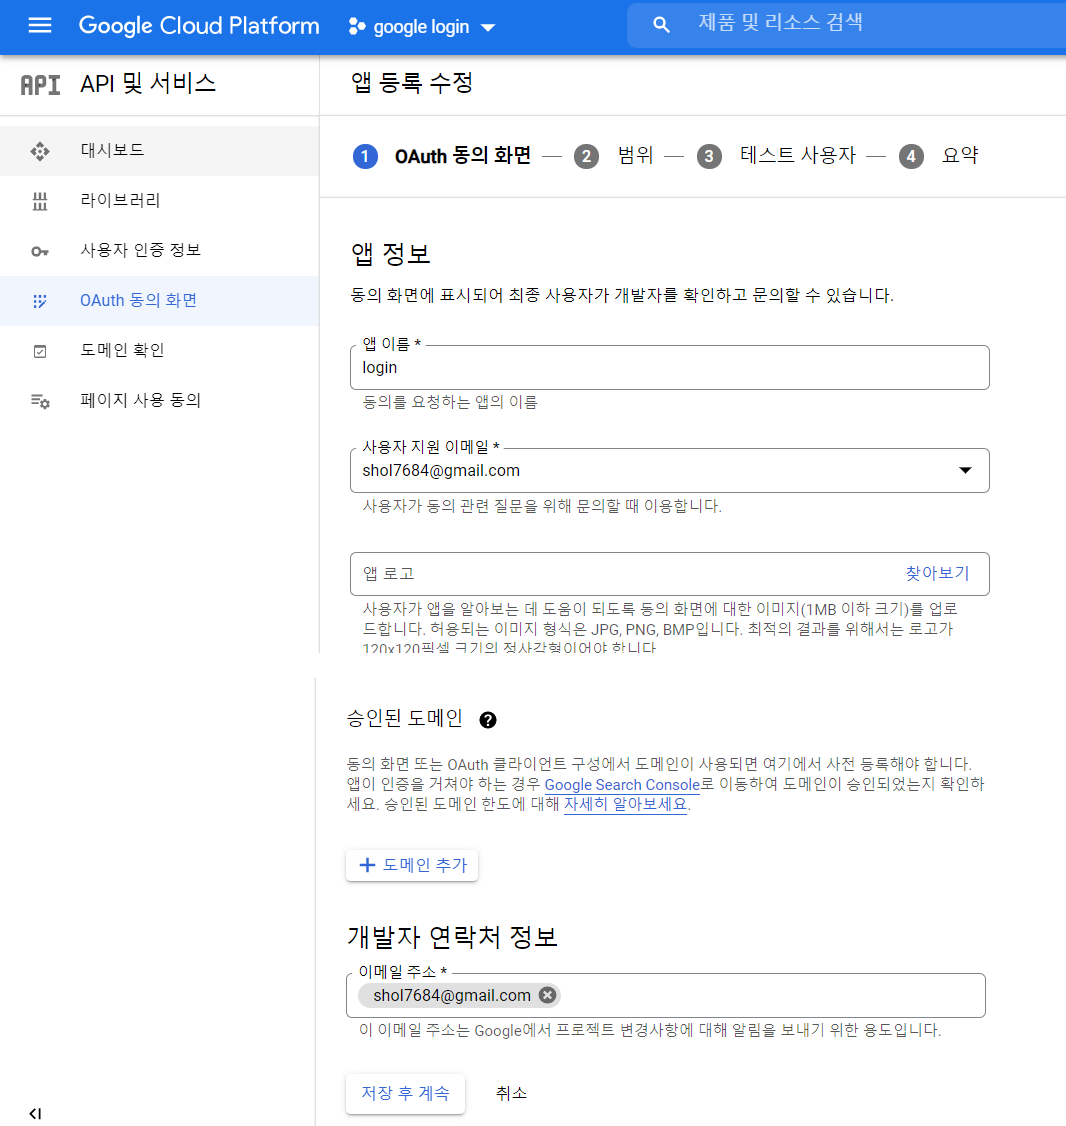Open 라이브러리 in the sidebar
1066x1126 pixels.
click(x=159, y=200)
